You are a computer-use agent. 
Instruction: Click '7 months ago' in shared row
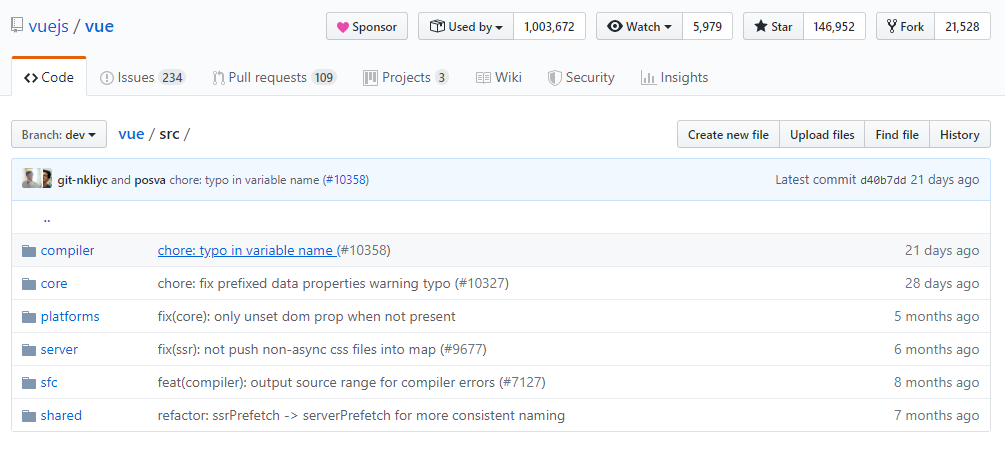[x=936, y=415]
